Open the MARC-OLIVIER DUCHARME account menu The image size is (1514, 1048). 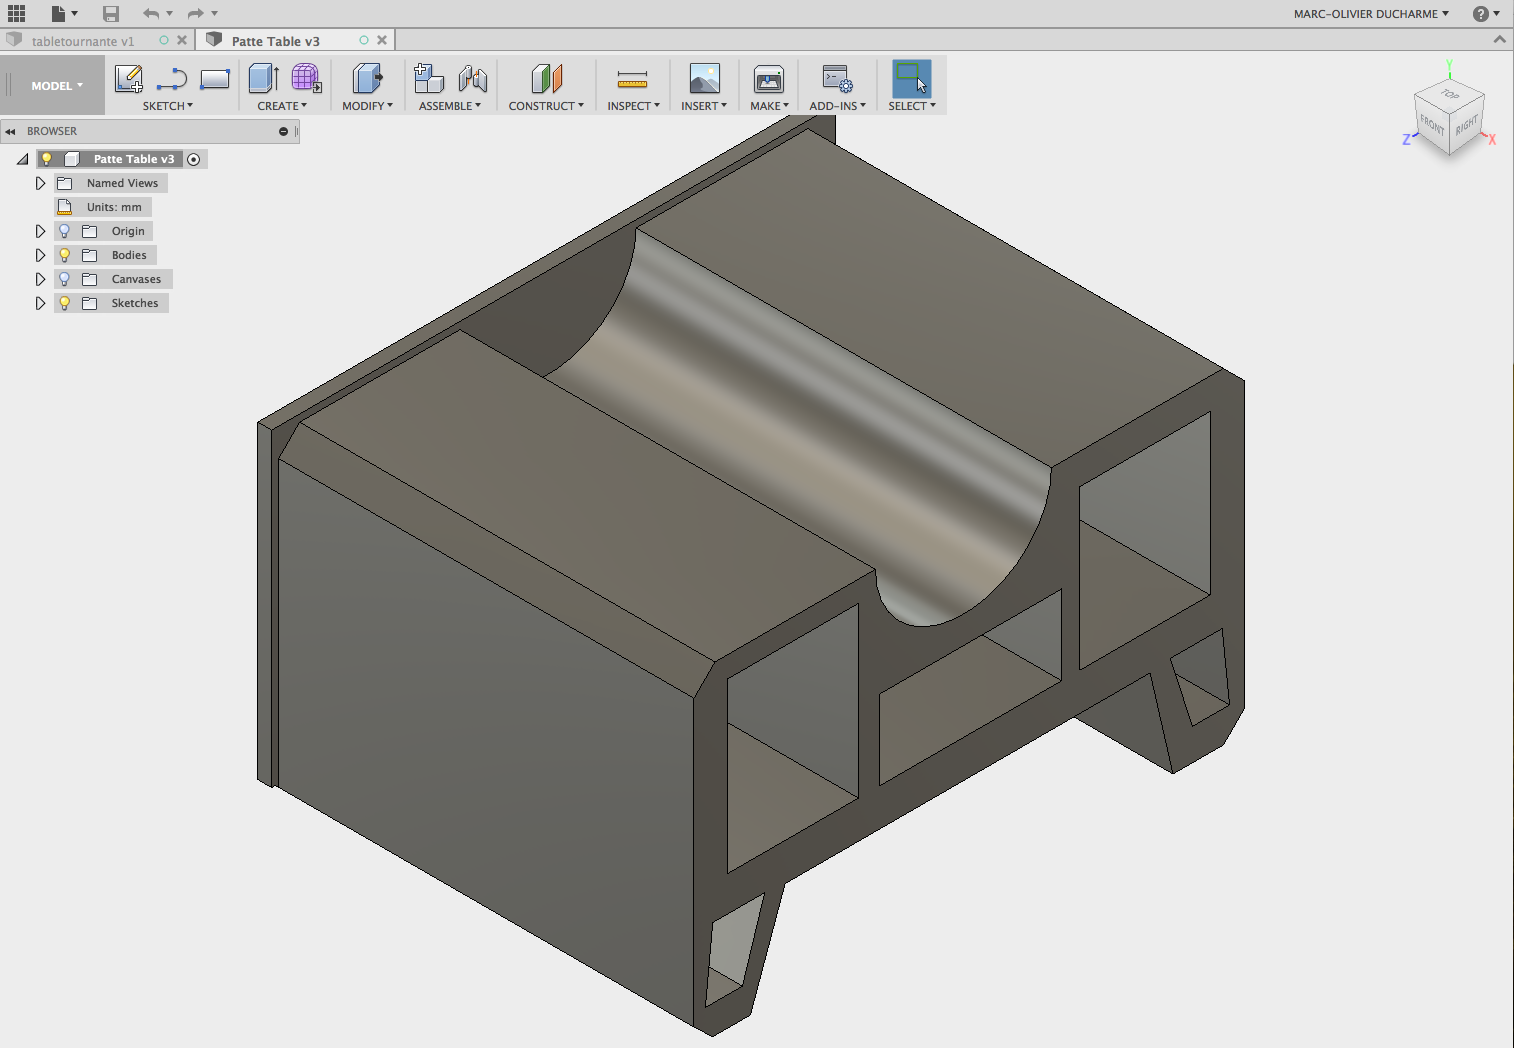coord(1371,14)
